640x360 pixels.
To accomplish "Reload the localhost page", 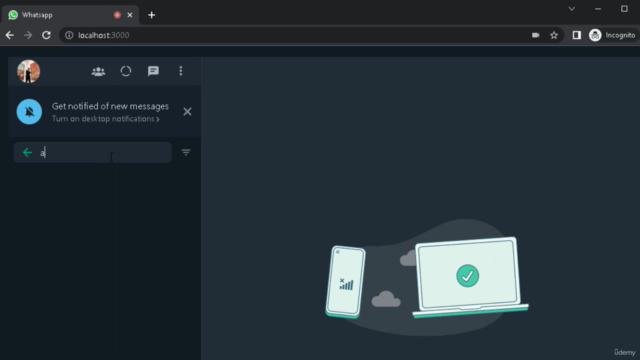I will [x=47, y=36].
